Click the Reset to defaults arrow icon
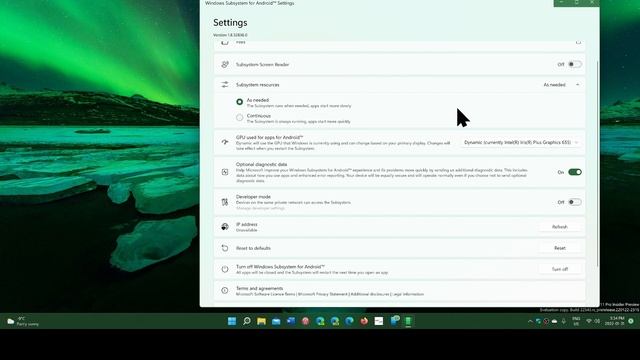The image size is (640, 360). (x=225, y=248)
